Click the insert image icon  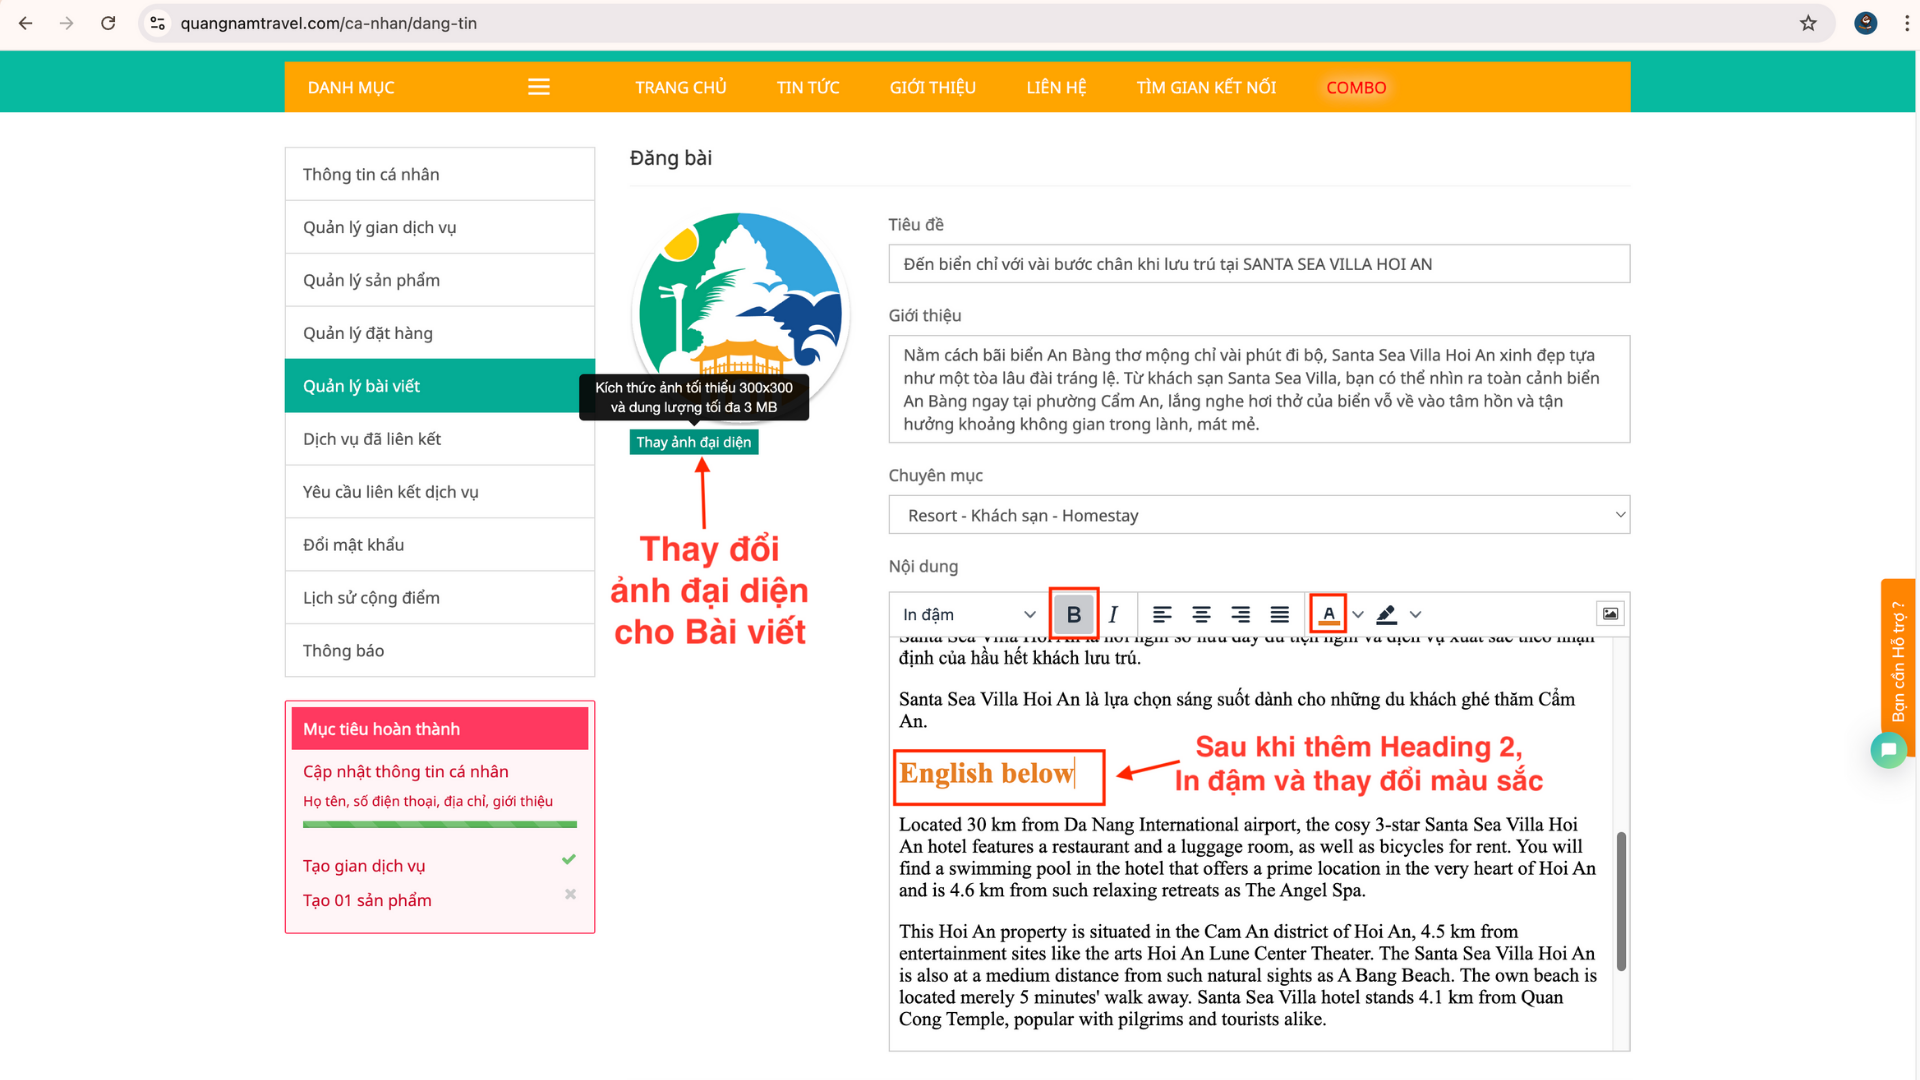[x=1610, y=614]
